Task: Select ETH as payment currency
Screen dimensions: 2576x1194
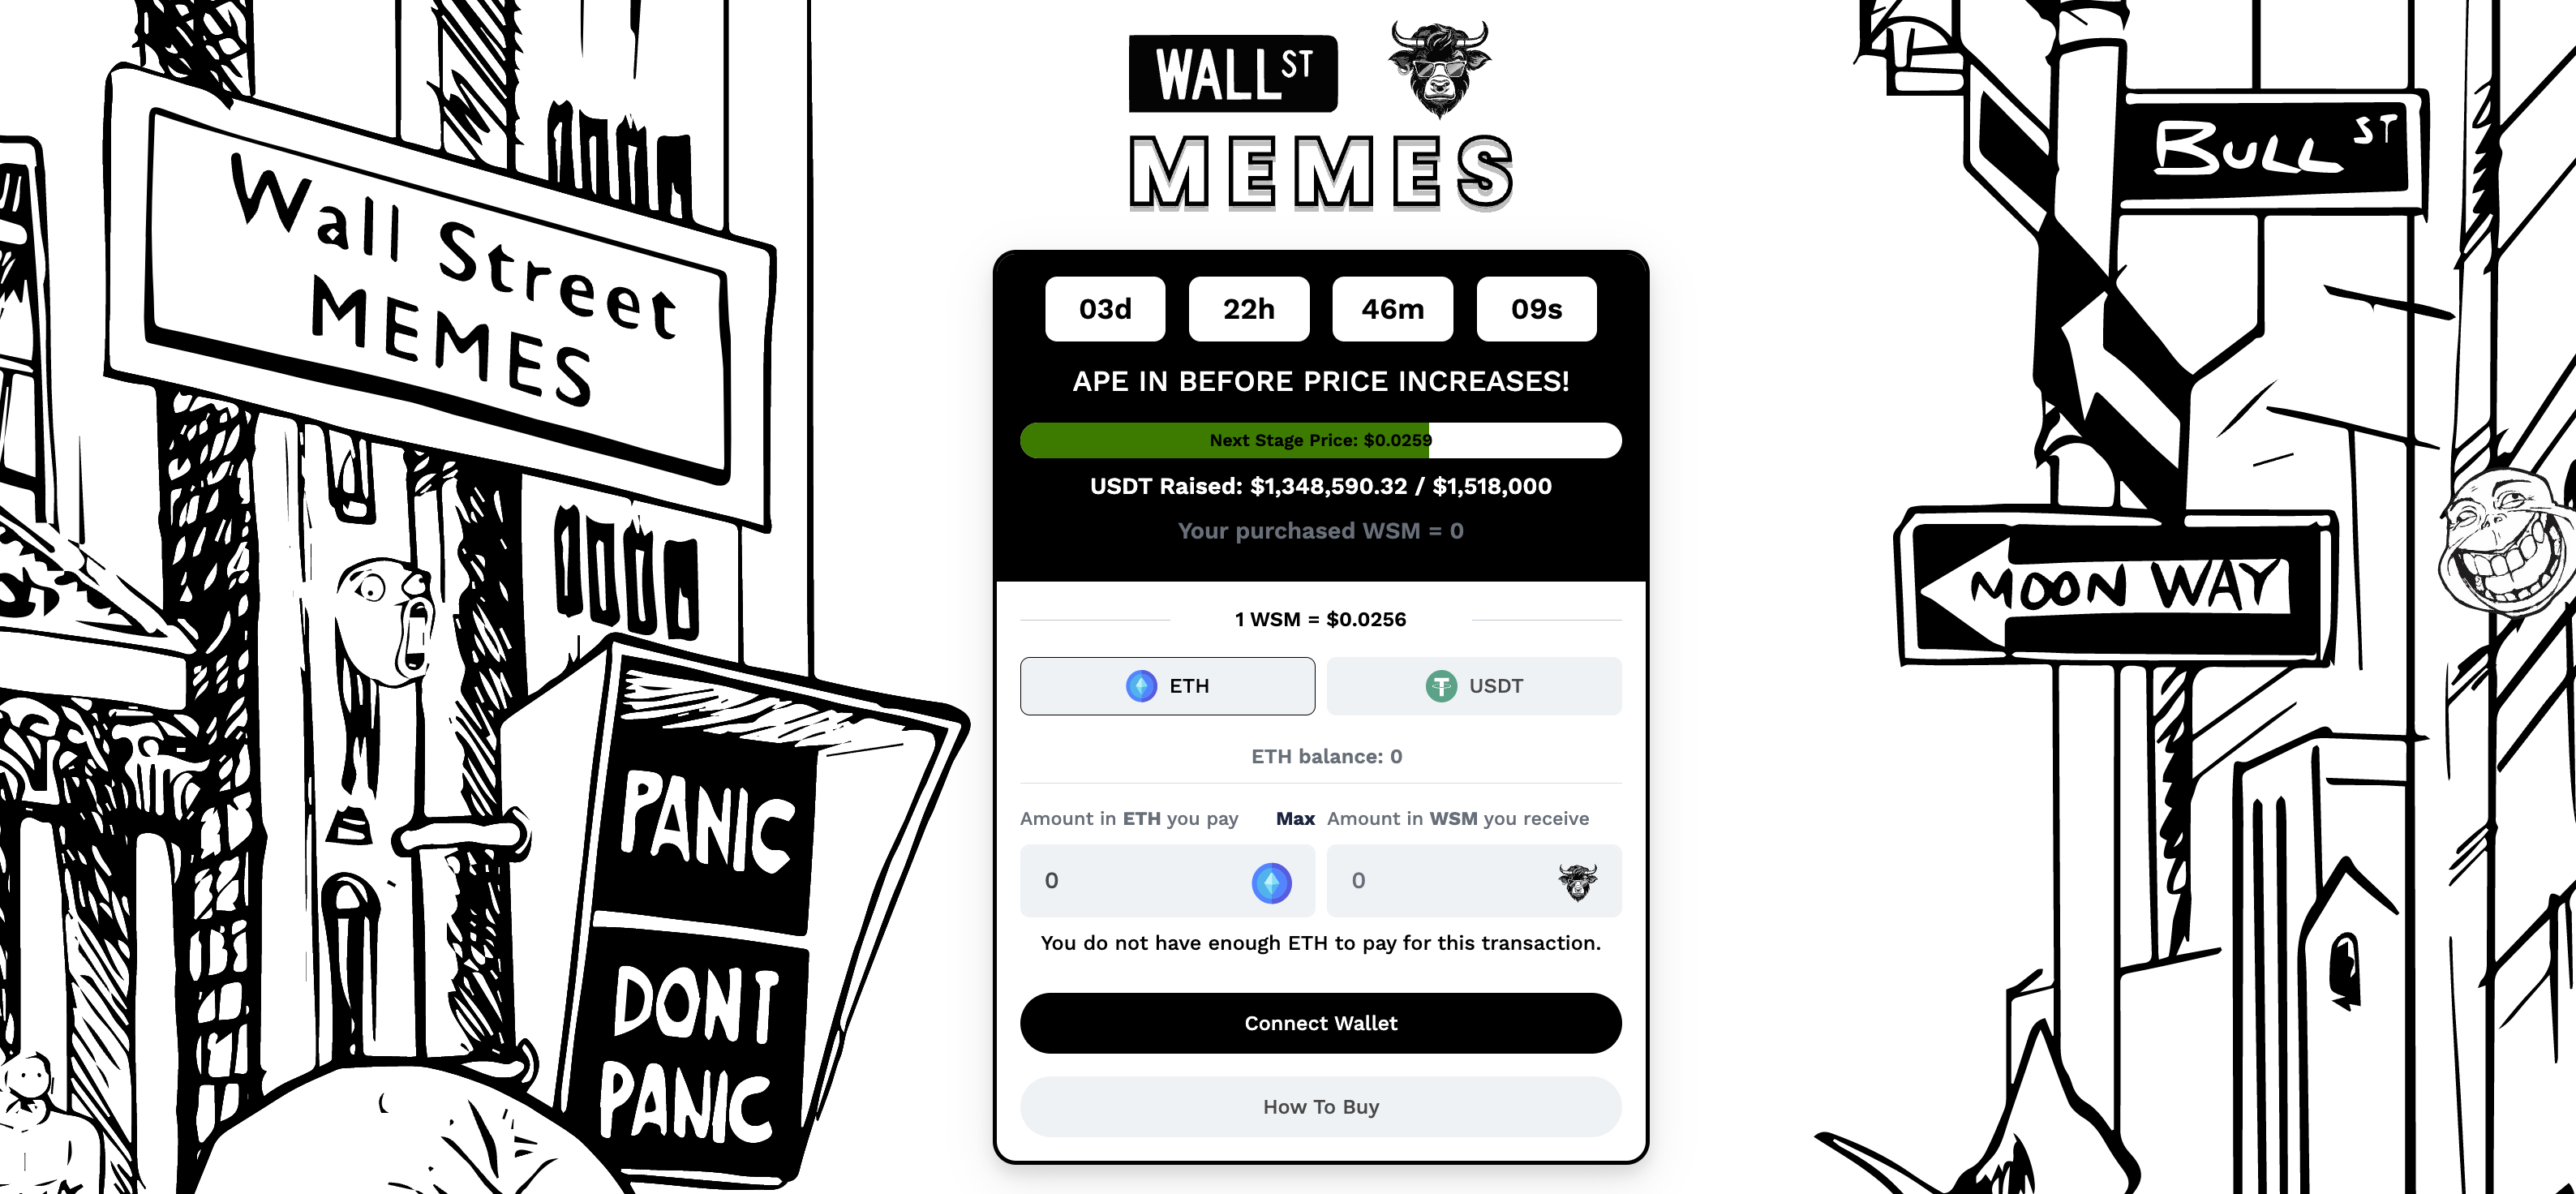Action: click(1168, 686)
